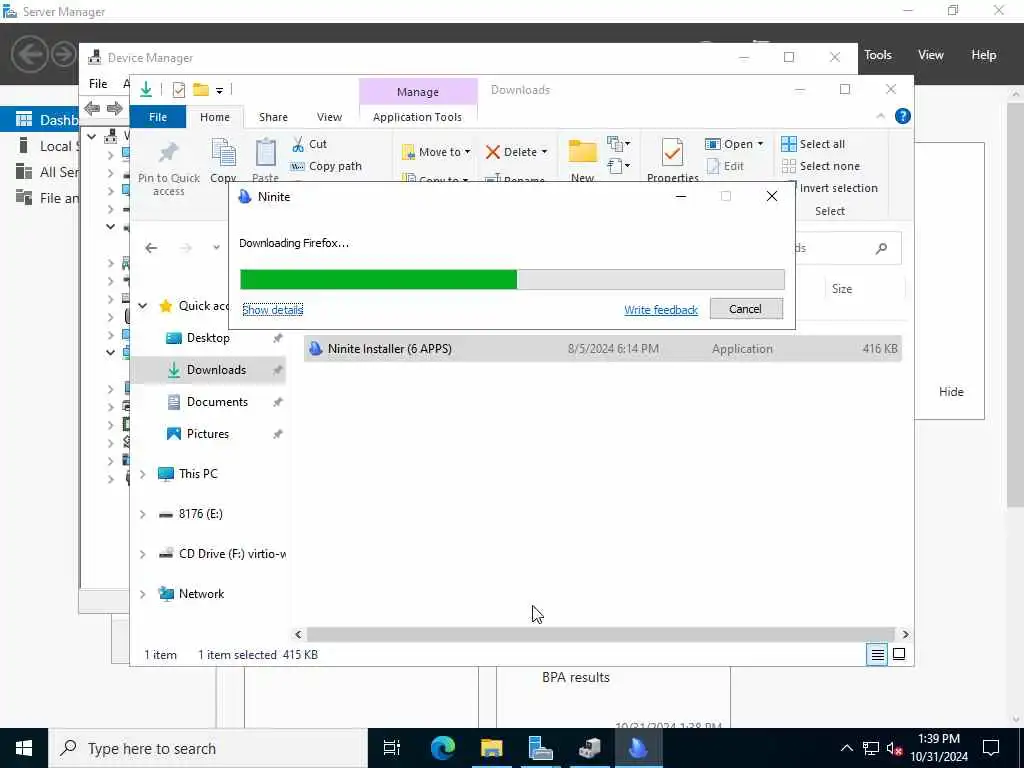The image size is (1024, 768).
Task: Click Pin to Quick access icon
Action: coord(168,153)
